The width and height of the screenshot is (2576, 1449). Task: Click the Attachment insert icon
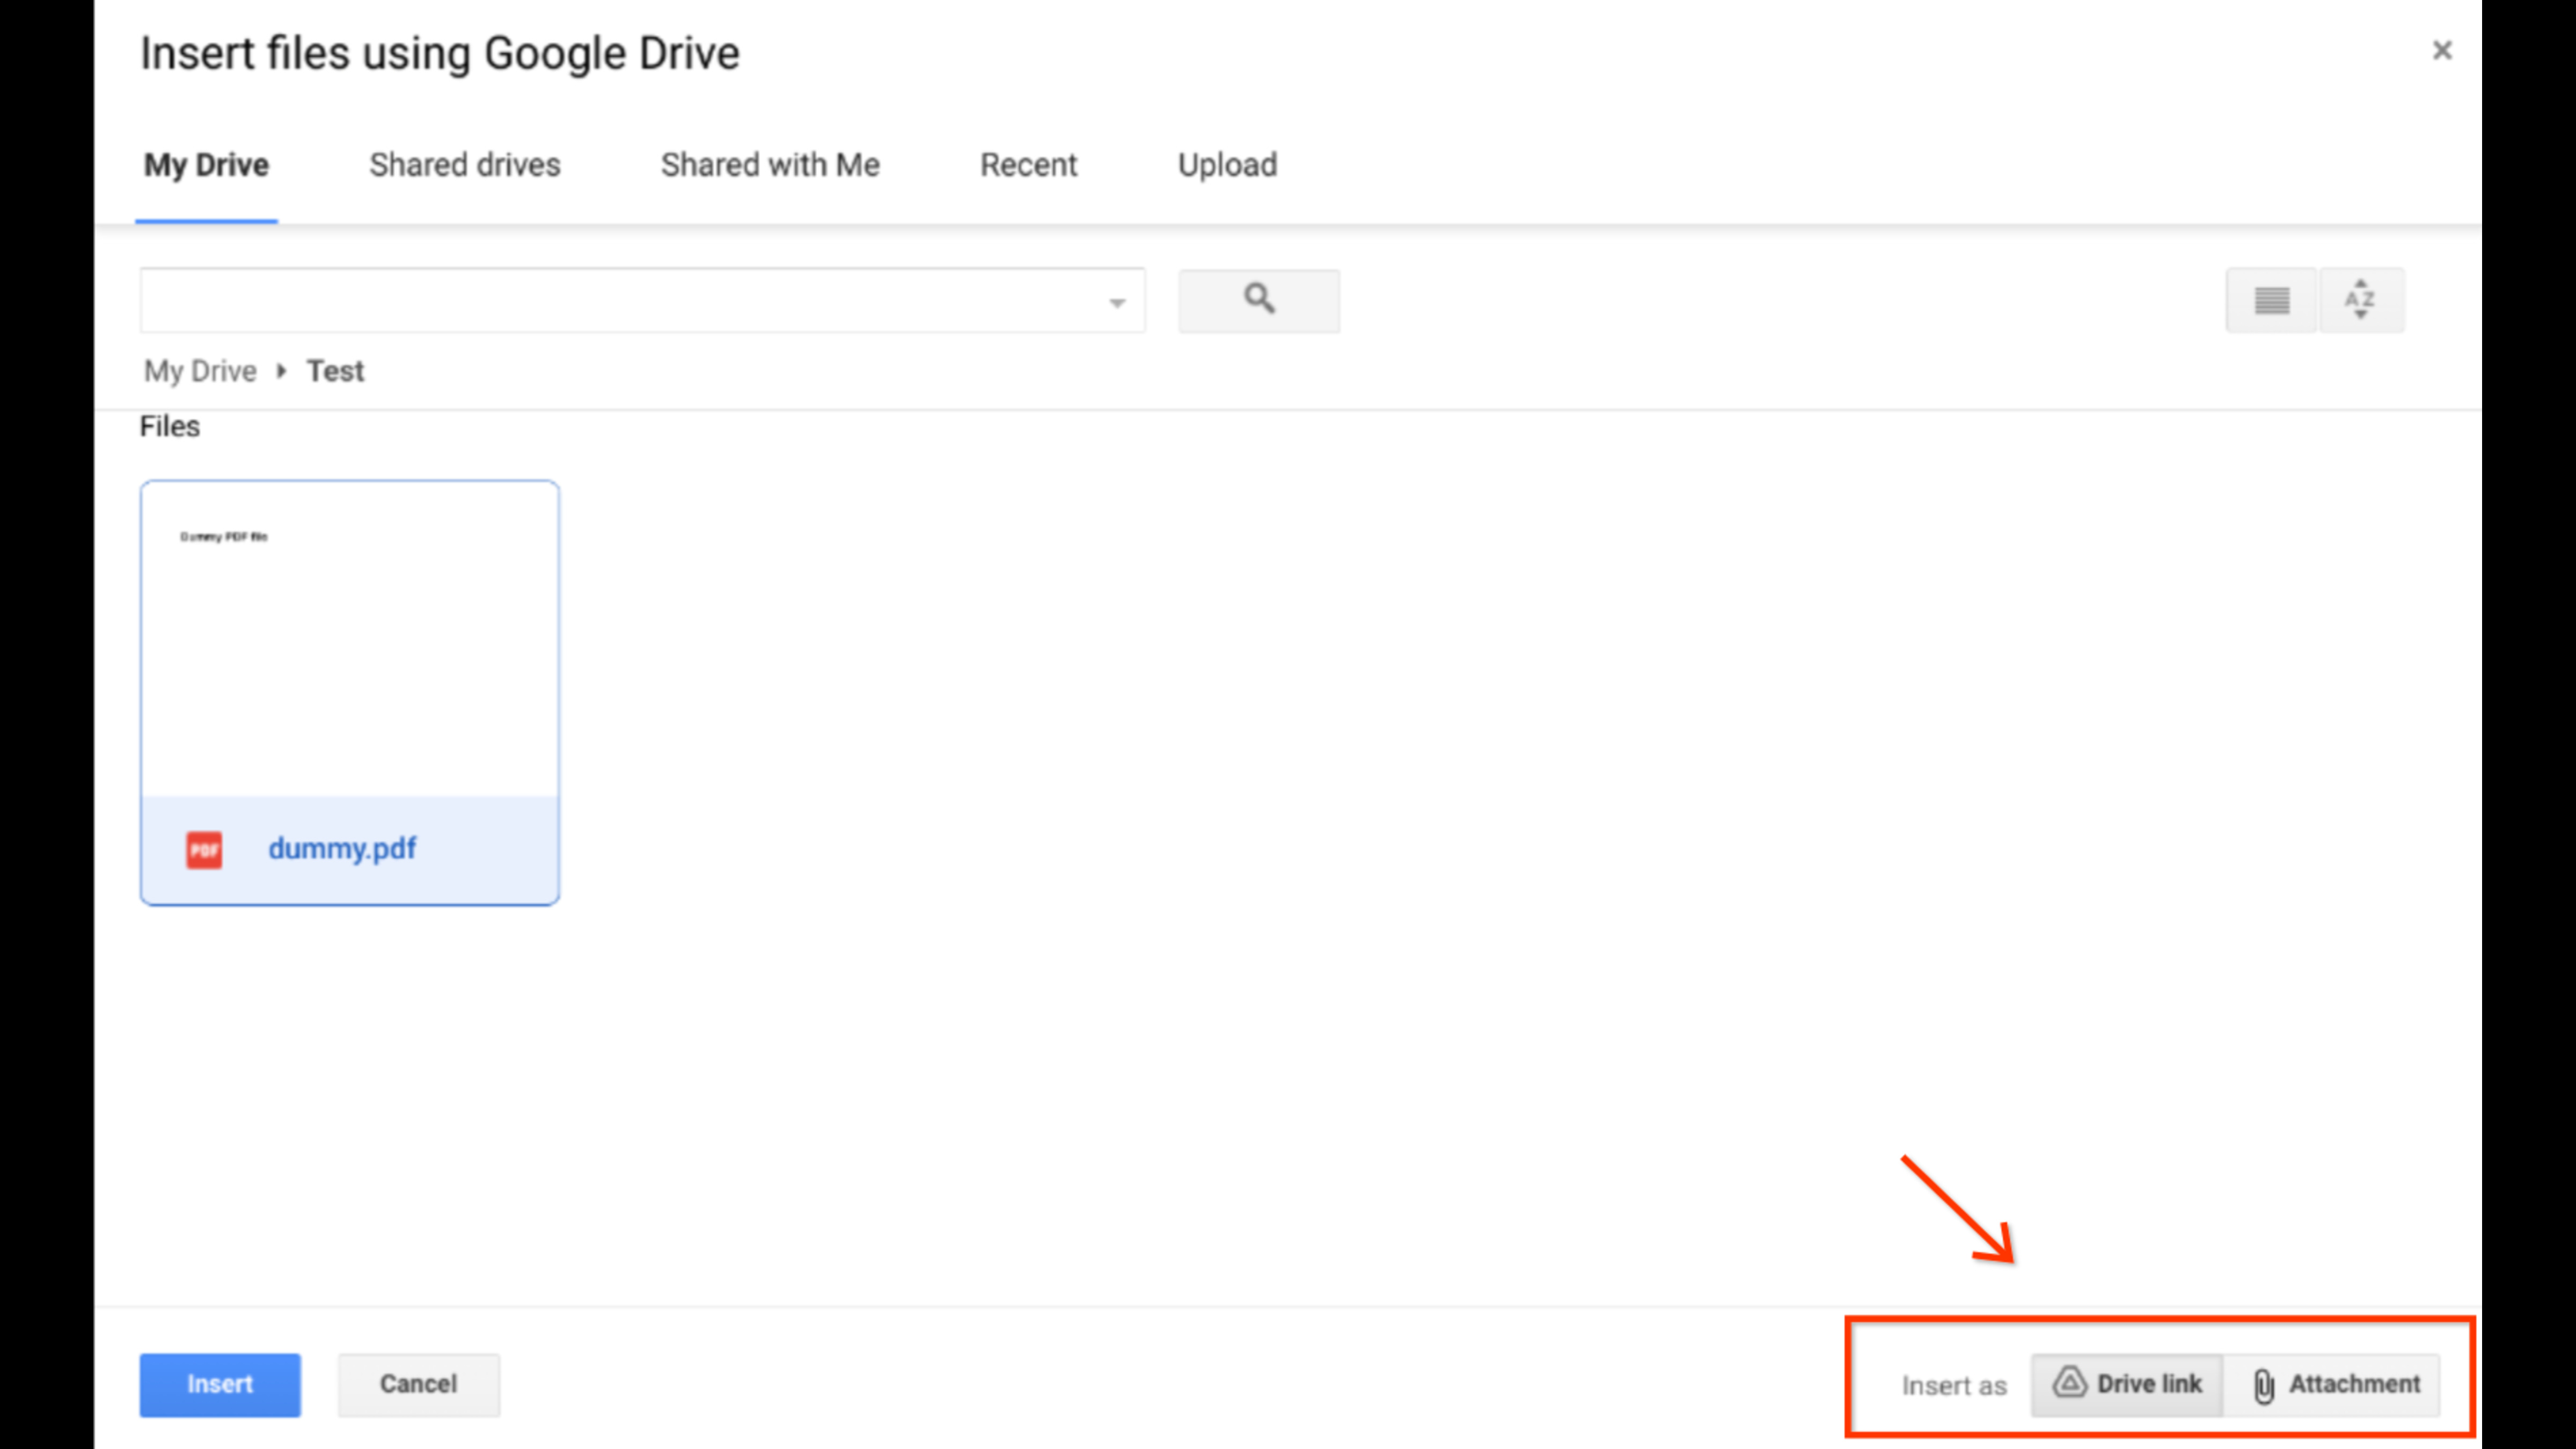coord(2263,1384)
